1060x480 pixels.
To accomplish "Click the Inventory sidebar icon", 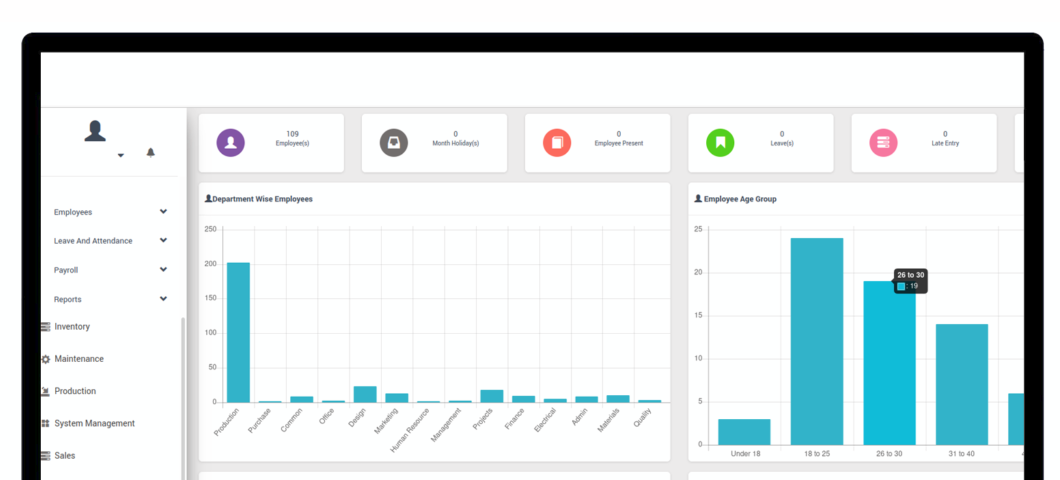I will [x=45, y=327].
